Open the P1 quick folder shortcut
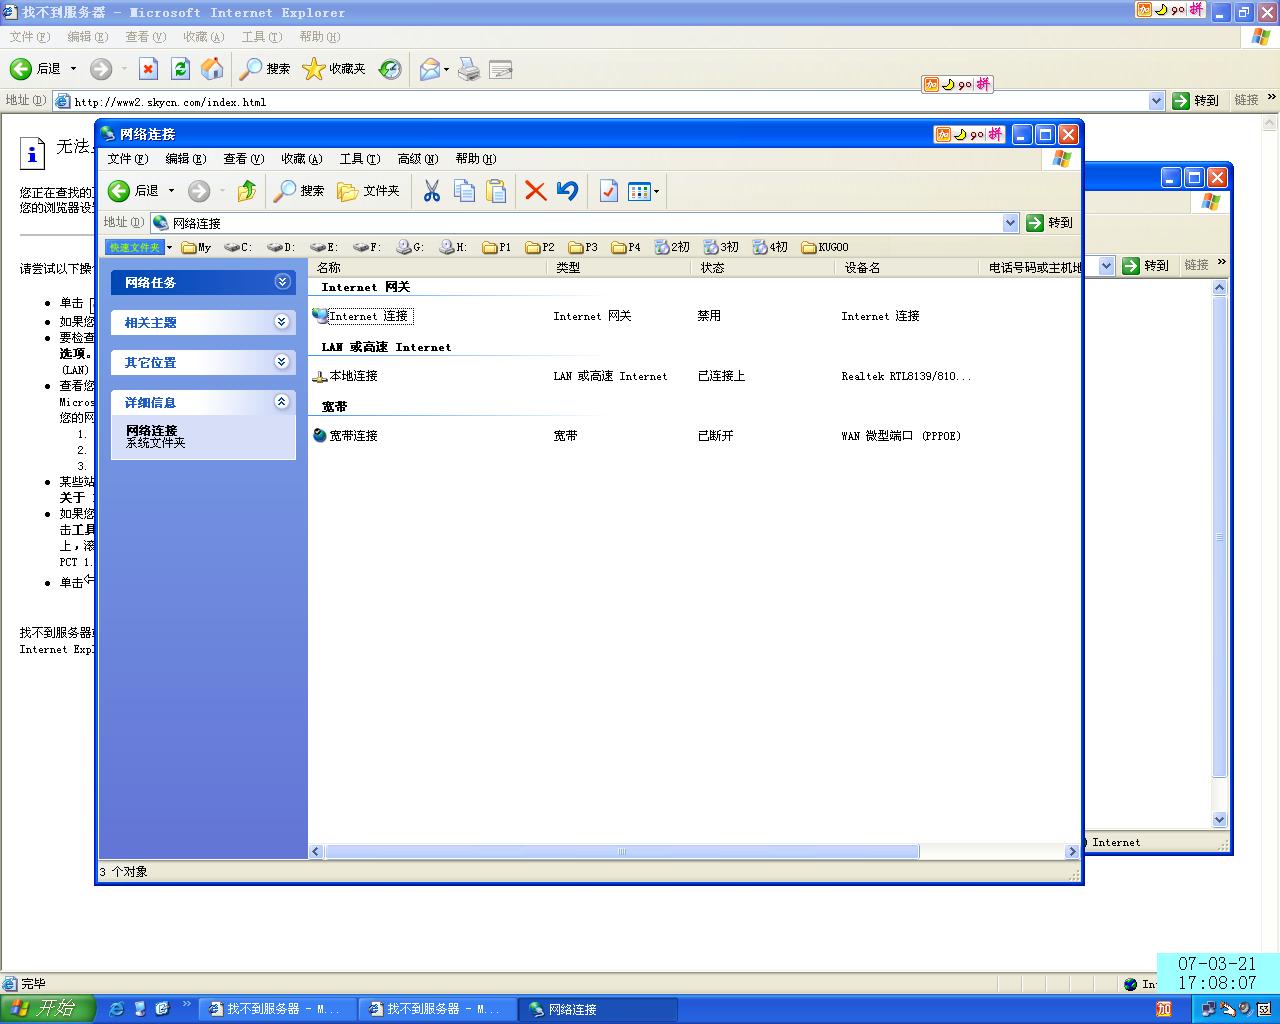This screenshot has width=1280, height=1024. 497,247
